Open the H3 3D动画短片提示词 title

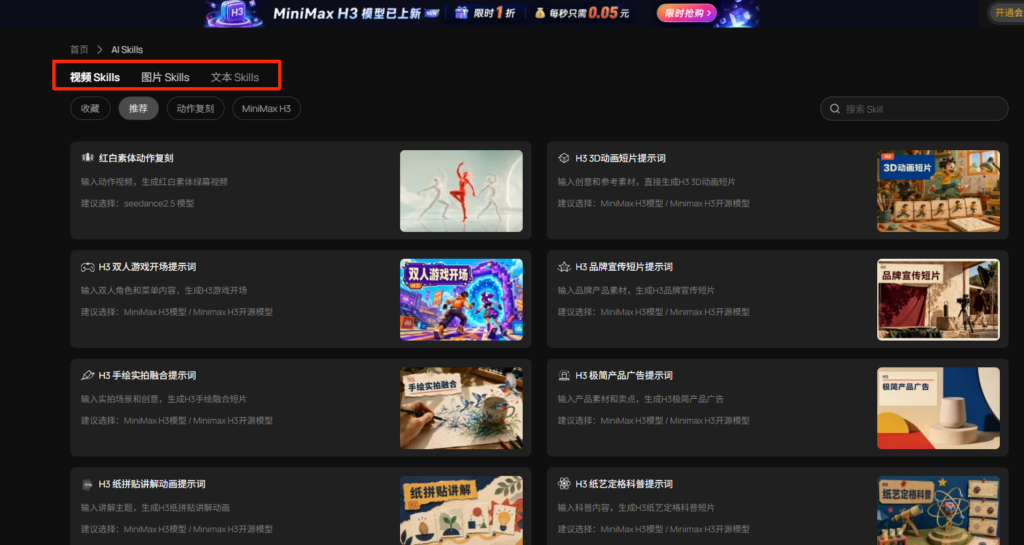click(x=620, y=158)
